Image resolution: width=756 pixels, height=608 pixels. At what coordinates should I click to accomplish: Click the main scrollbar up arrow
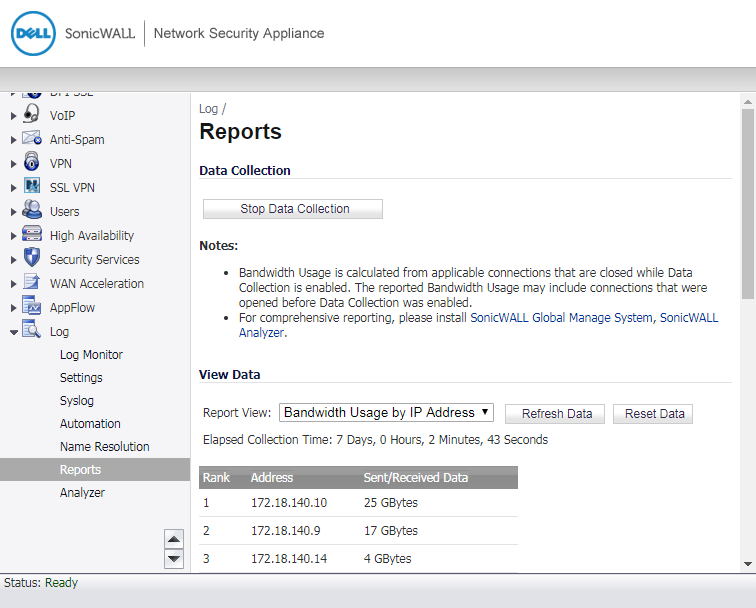click(x=748, y=102)
